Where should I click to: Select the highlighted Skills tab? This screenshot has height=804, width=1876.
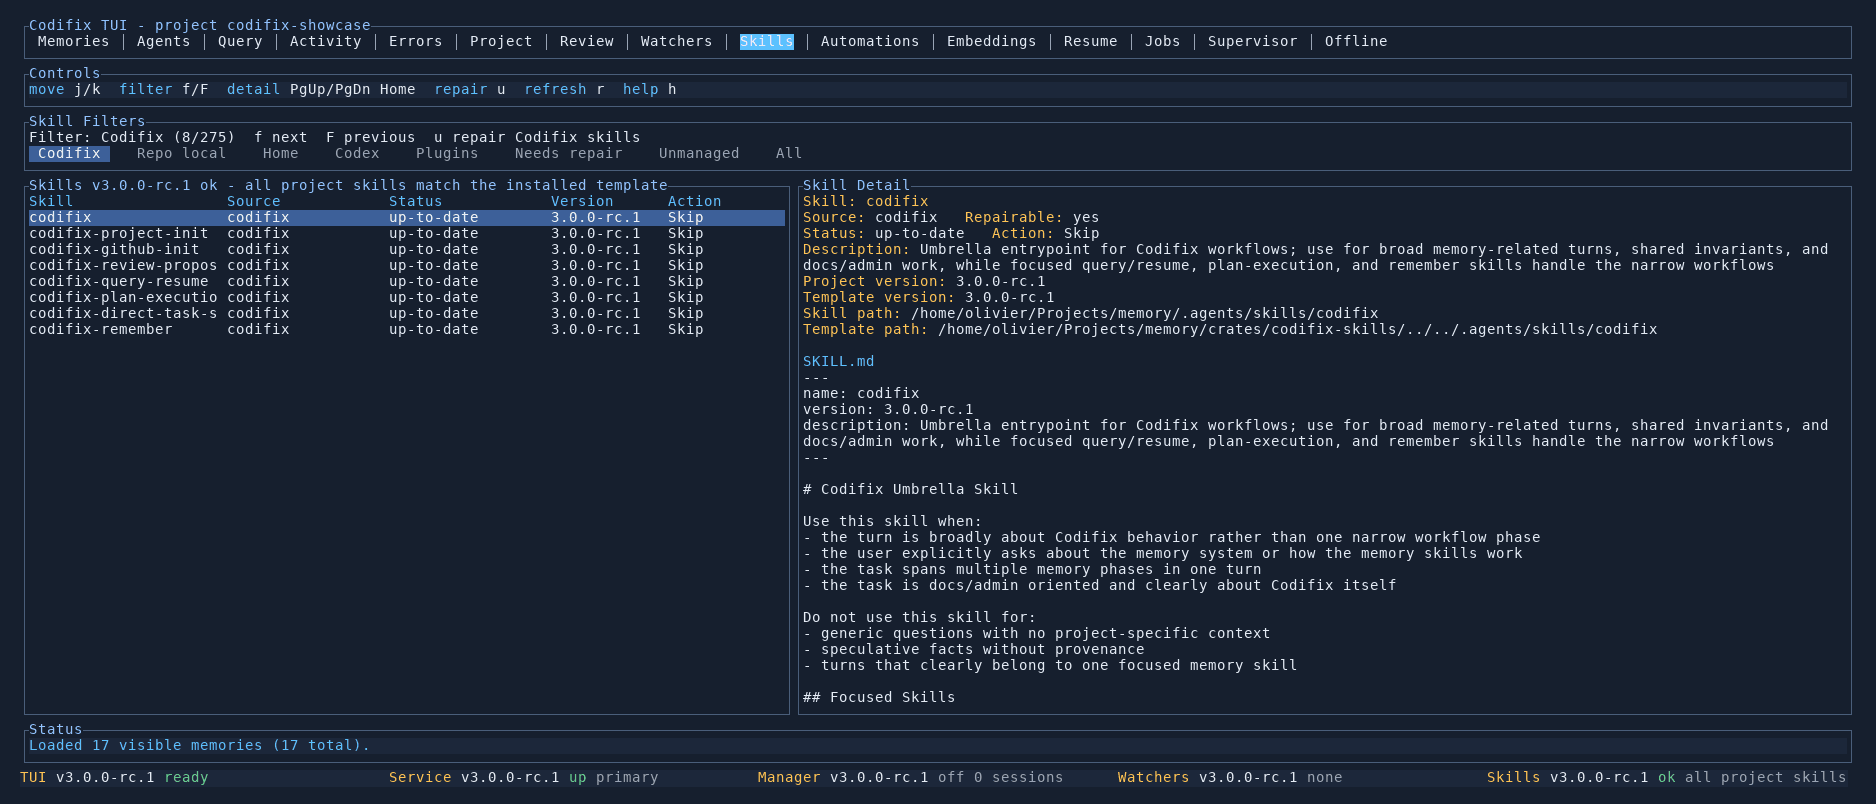[767, 41]
